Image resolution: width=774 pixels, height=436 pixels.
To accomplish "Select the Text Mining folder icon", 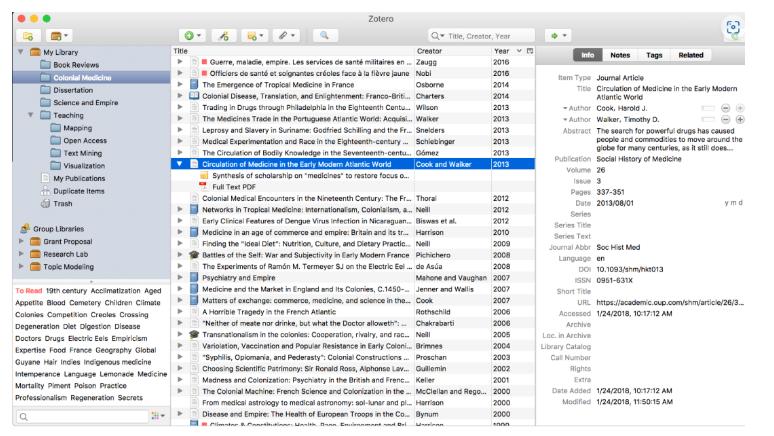I will (x=55, y=153).
